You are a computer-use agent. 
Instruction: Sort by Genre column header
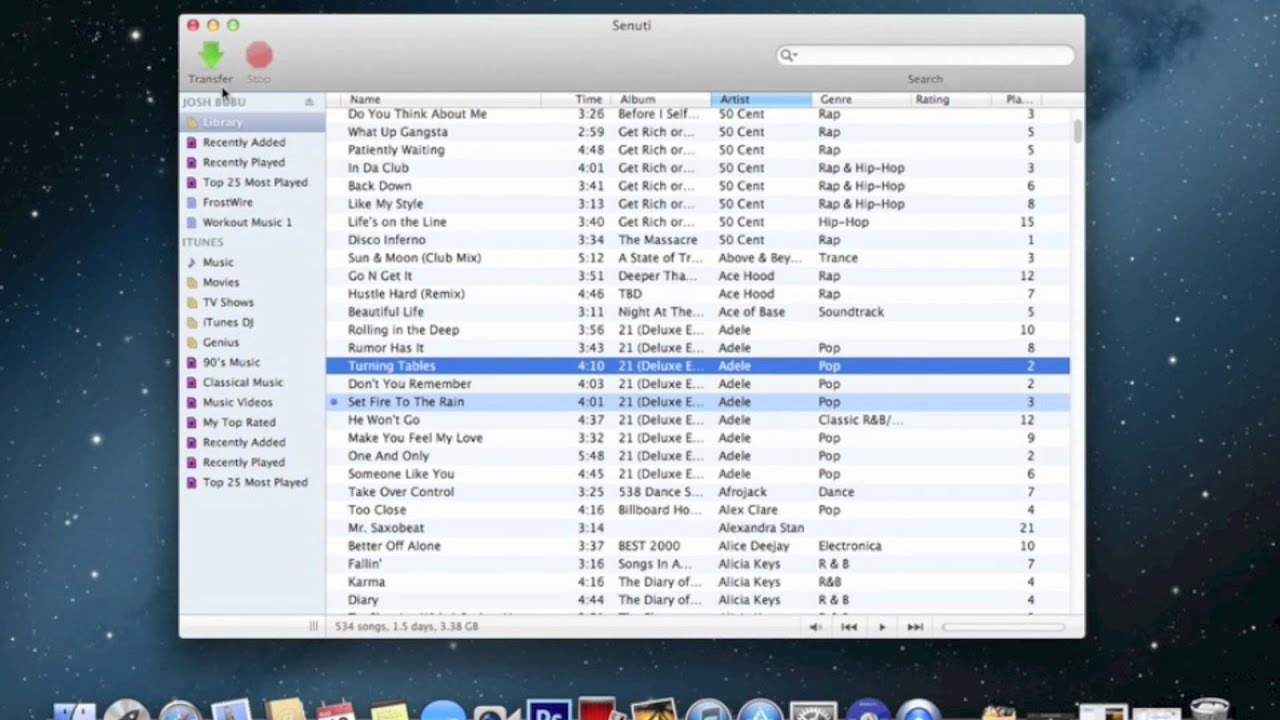click(861, 99)
